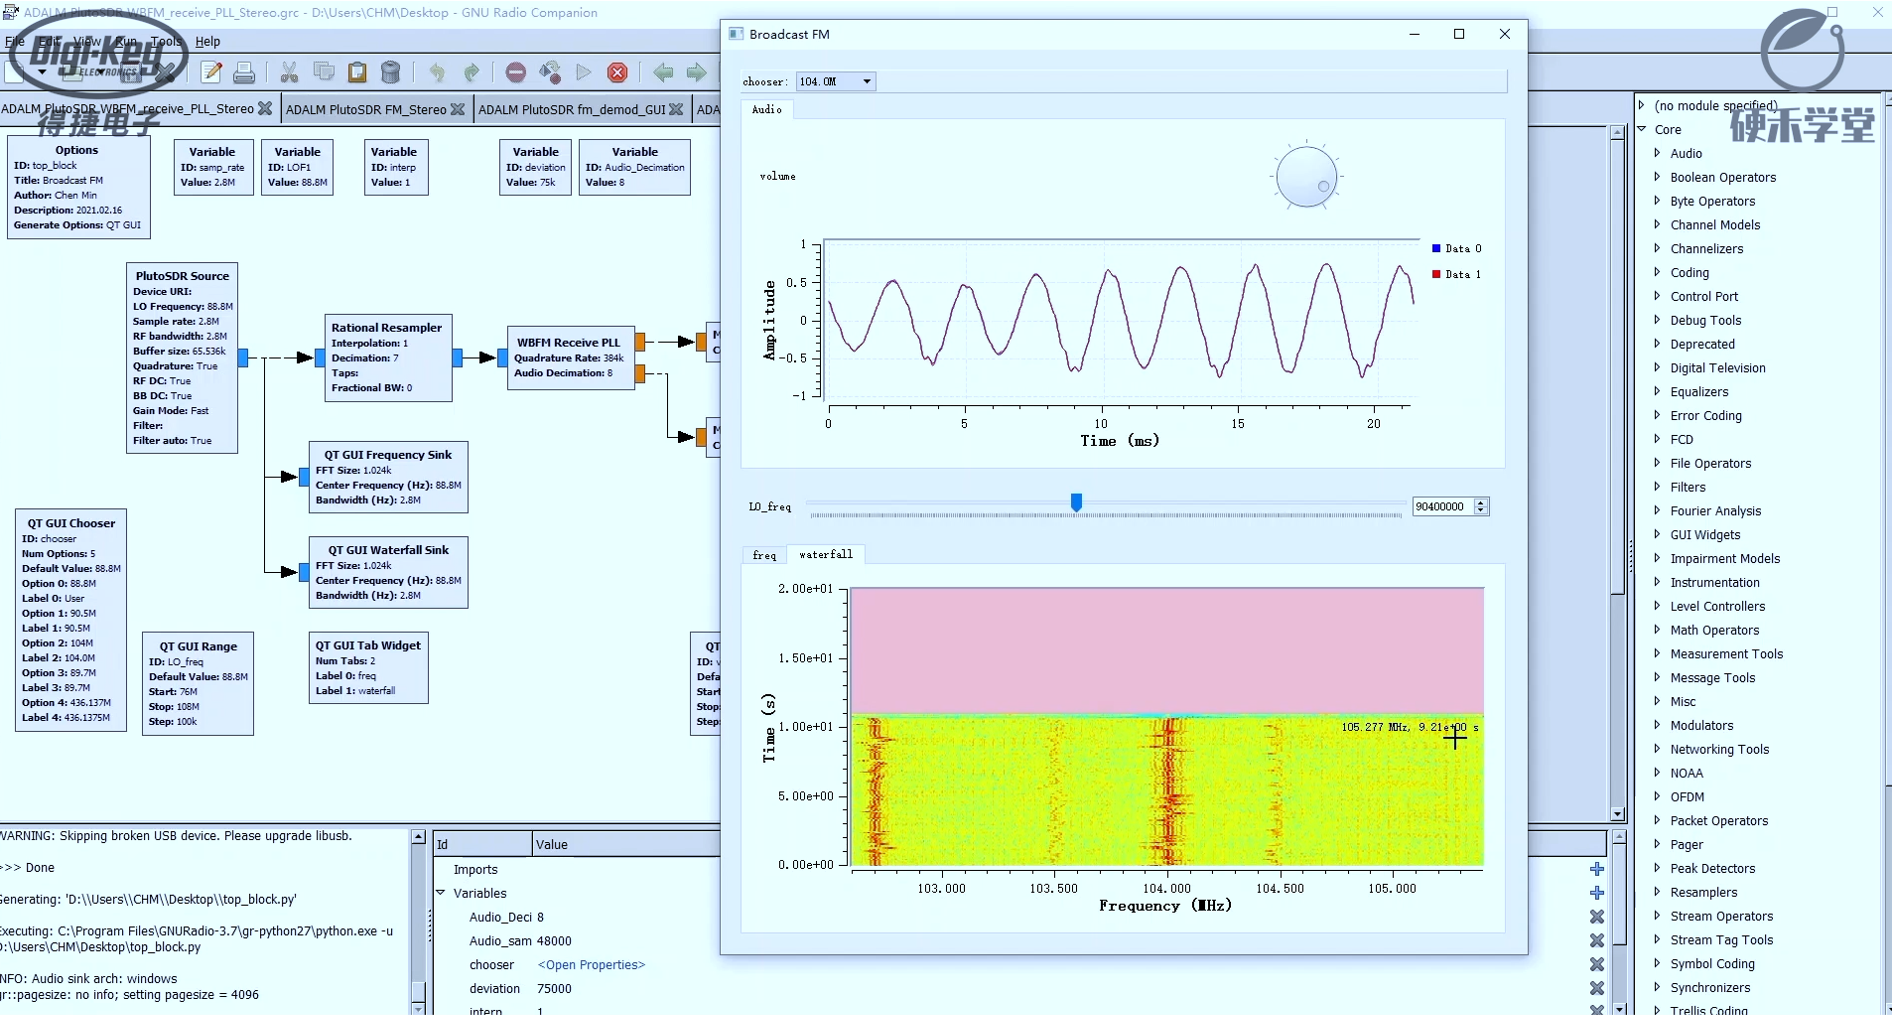Toggle Data 0 trace in plot legend
Viewport: 1892px width, 1015px height.
1457,248
